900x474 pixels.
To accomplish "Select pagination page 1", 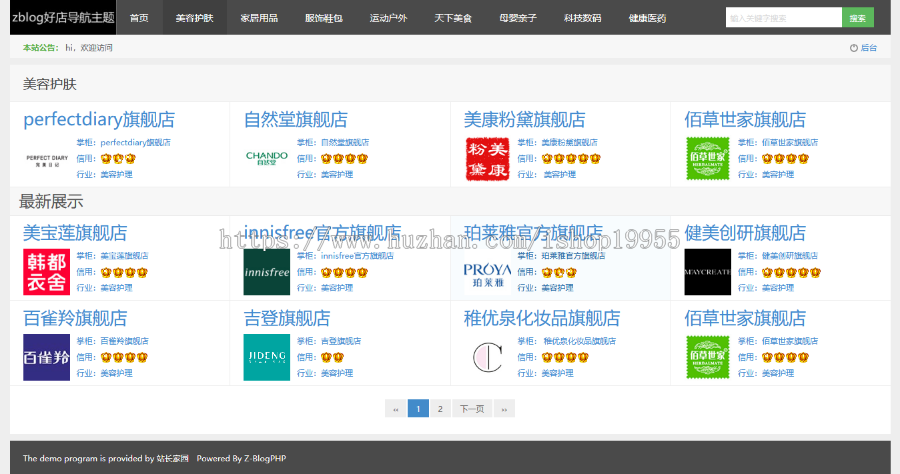I will [x=418, y=409].
